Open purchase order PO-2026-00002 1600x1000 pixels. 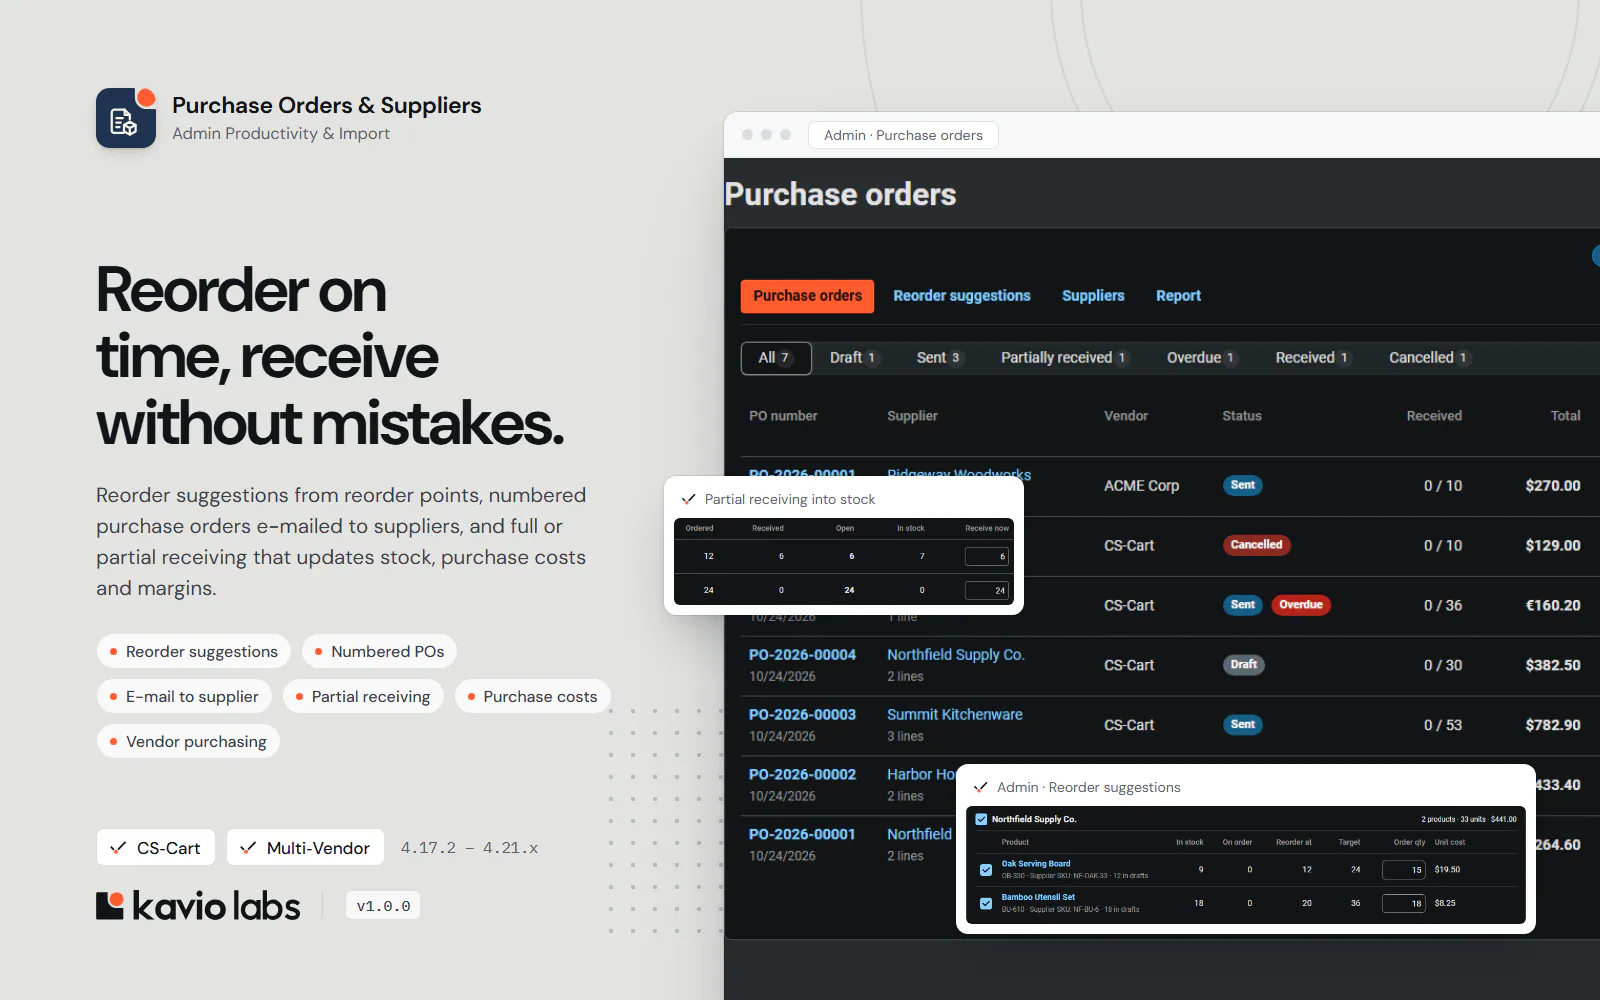coord(802,775)
